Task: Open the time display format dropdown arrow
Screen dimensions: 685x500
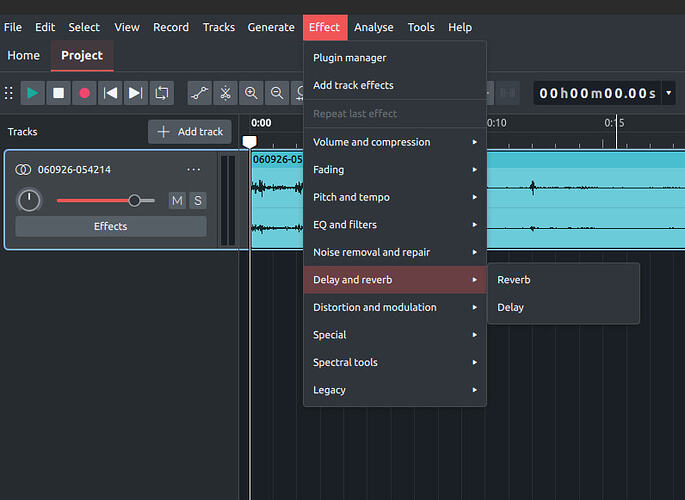Action: [x=668, y=93]
